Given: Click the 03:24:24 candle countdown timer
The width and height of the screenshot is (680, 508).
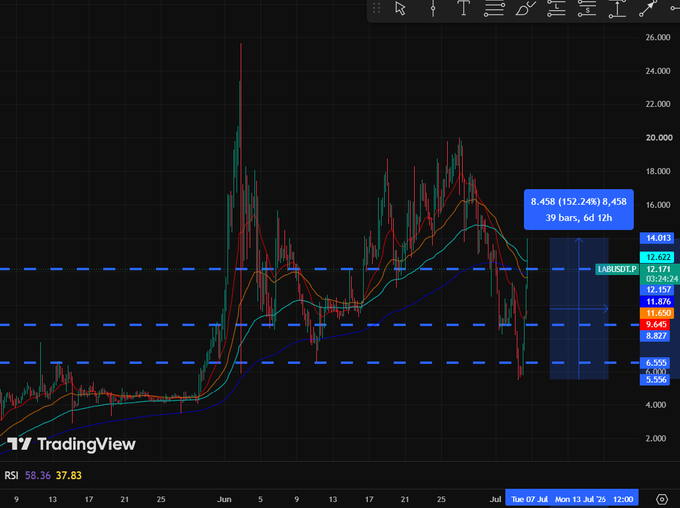Looking at the screenshot, I should 661,279.
